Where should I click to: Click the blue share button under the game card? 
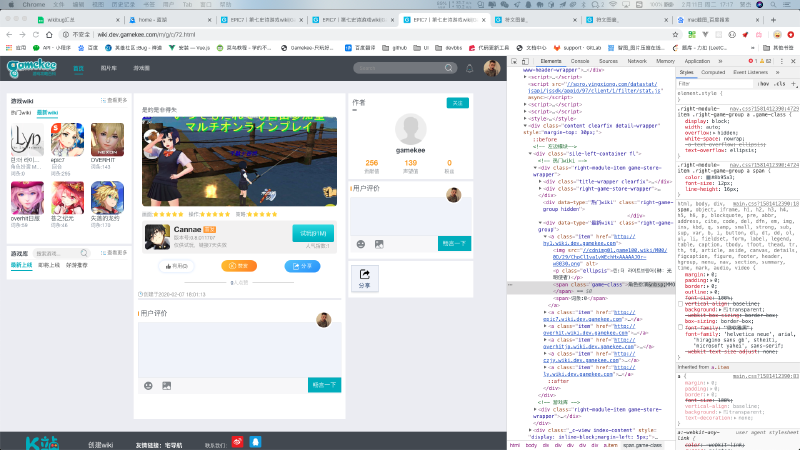coord(303,266)
